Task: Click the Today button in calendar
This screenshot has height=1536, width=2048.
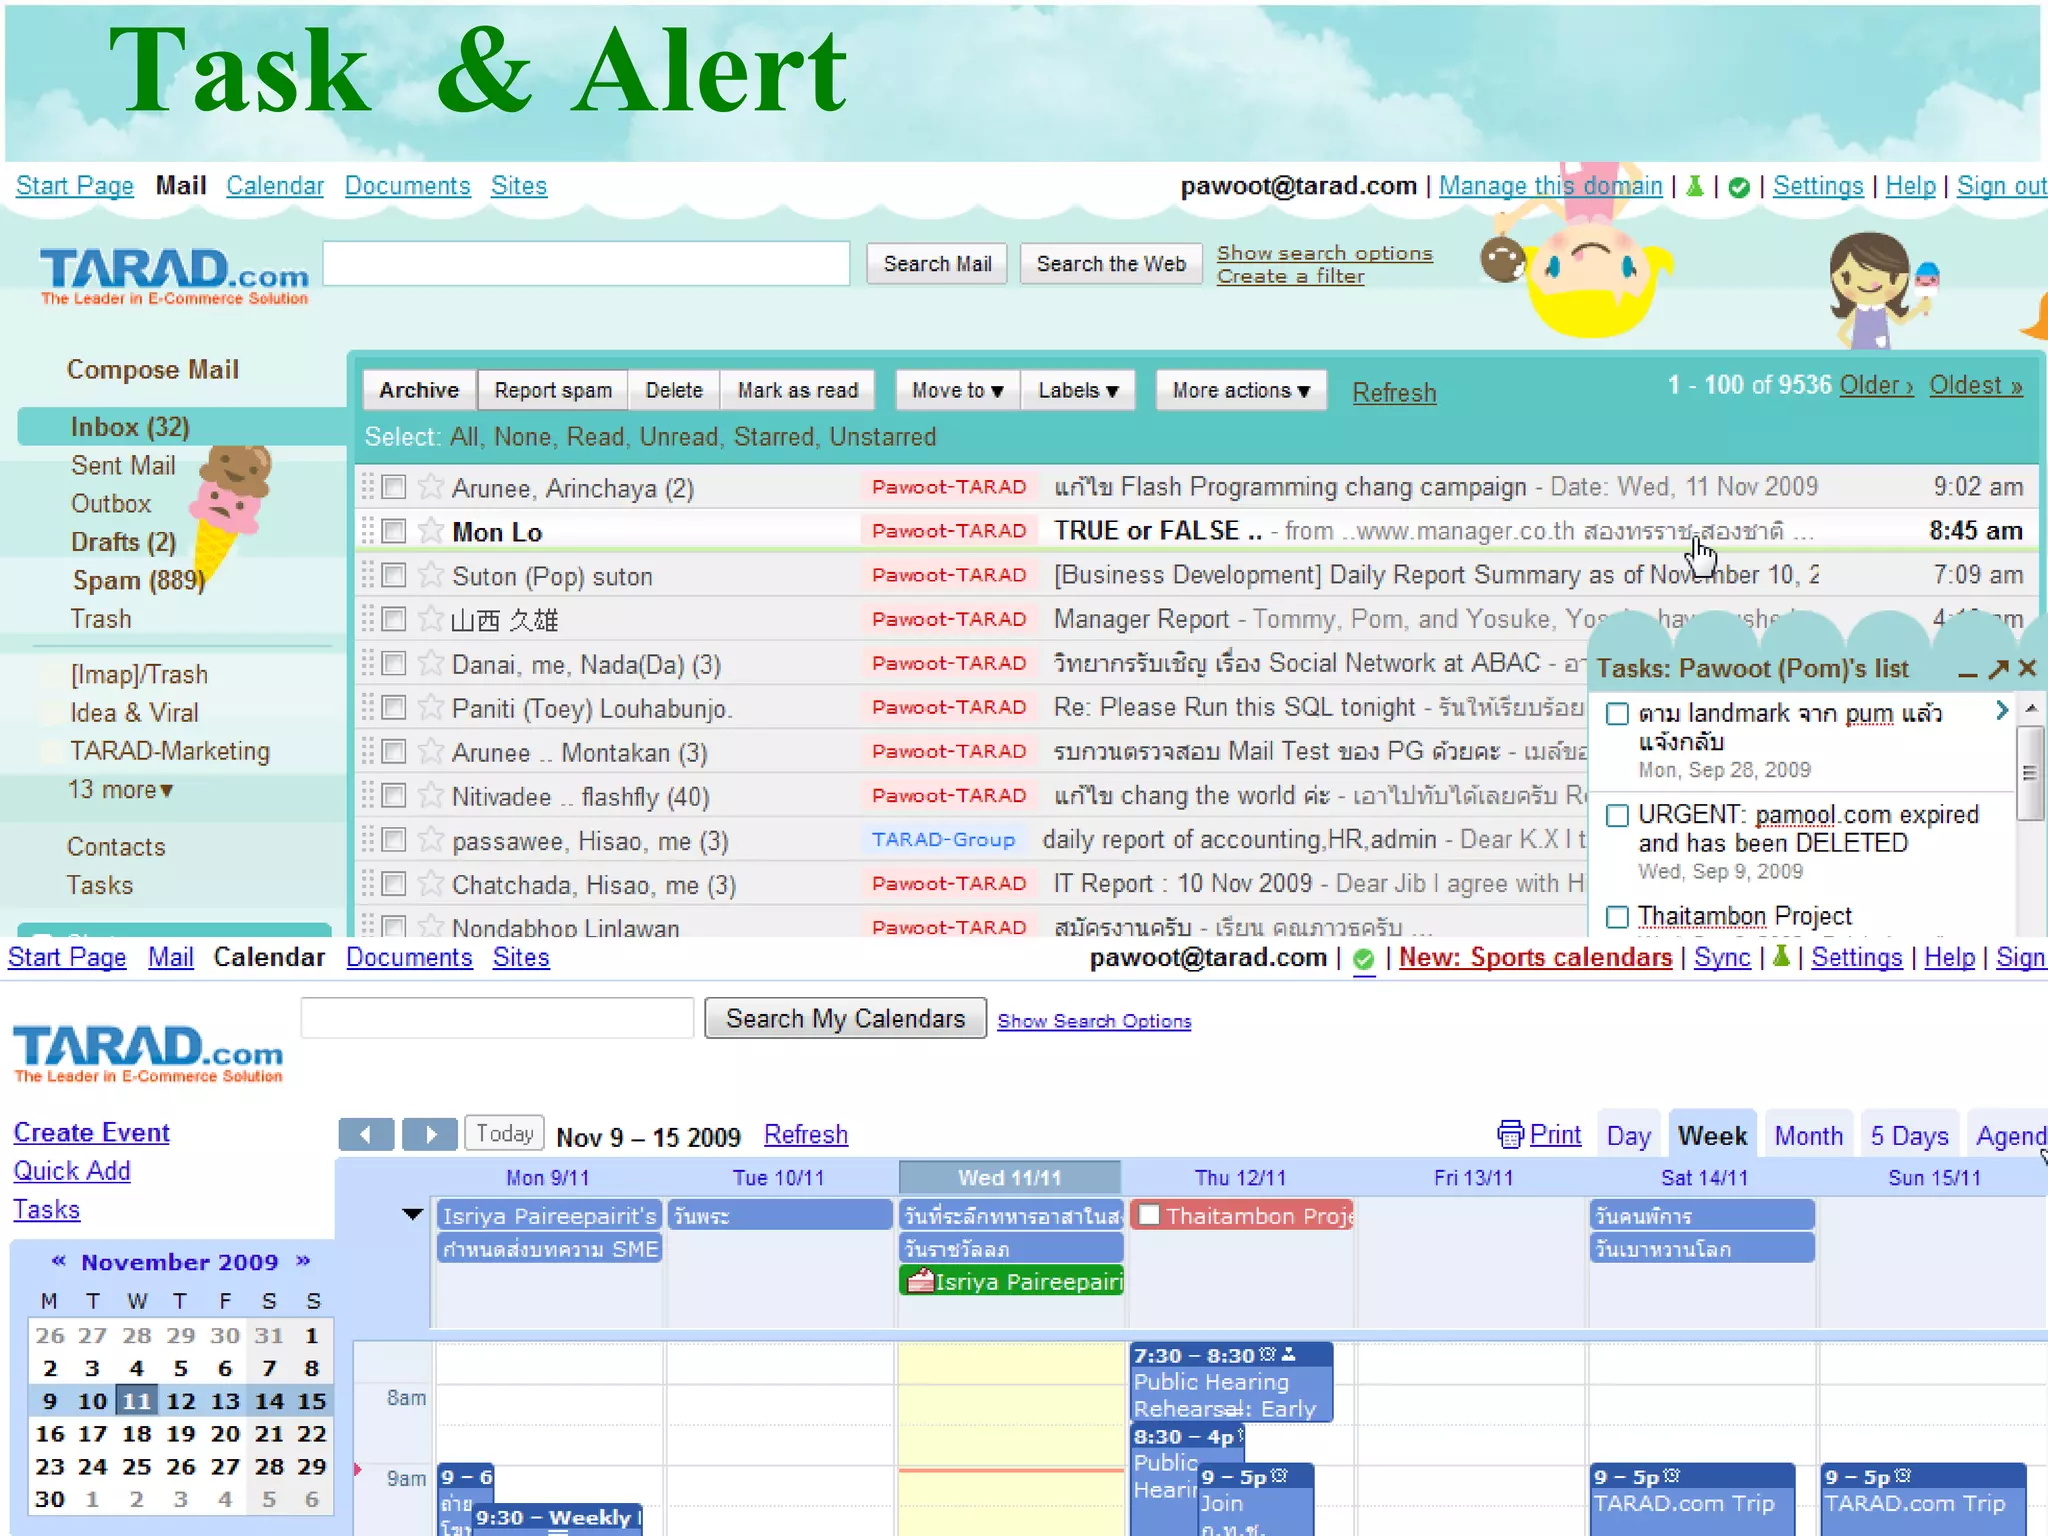Action: pyautogui.click(x=504, y=1133)
